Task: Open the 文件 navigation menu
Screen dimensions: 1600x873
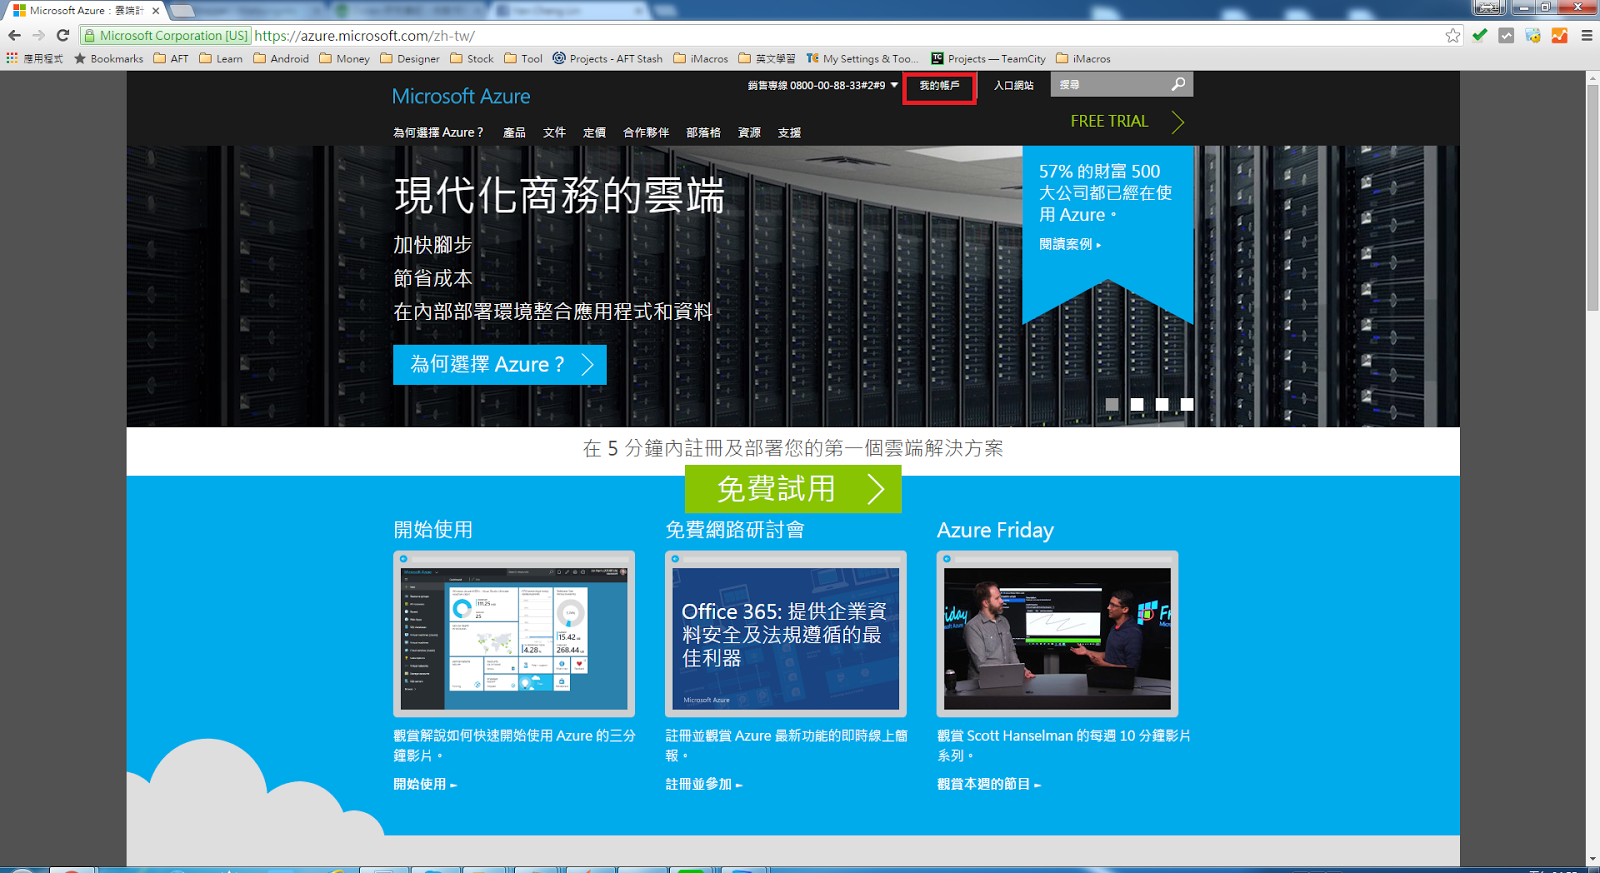Action: coord(554,132)
